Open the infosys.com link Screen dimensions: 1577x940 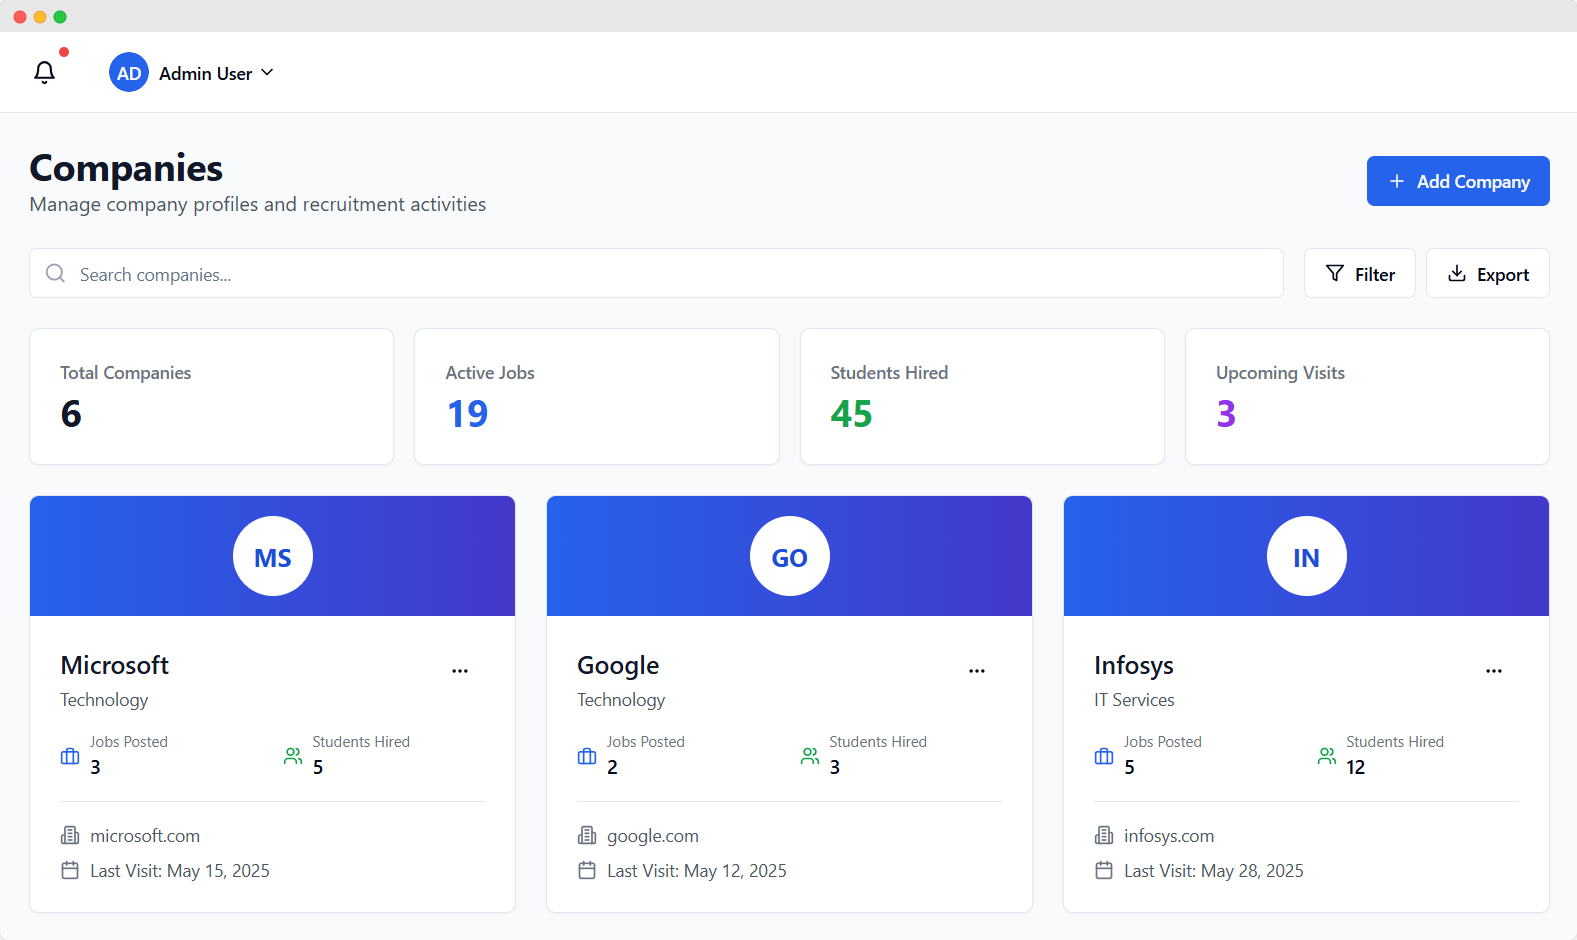pos(1169,836)
